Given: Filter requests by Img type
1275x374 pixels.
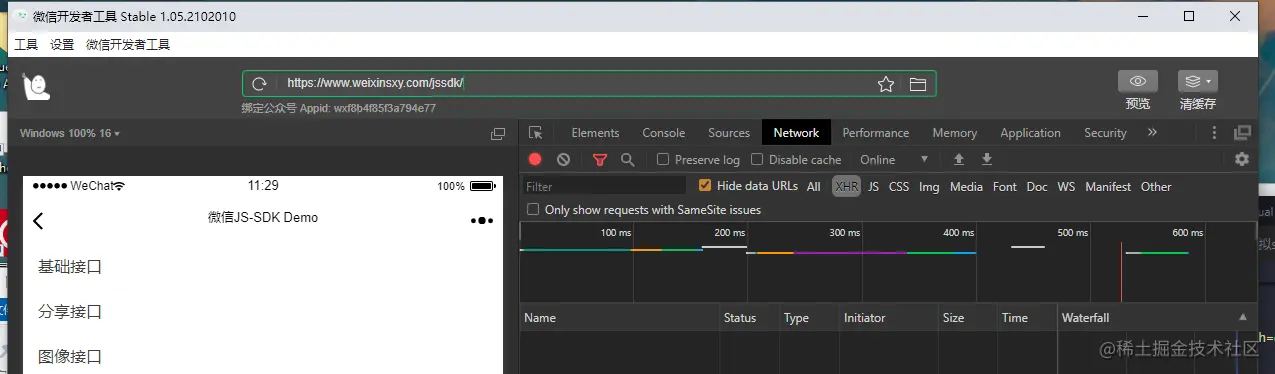Looking at the screenshot, I should (929, 187).
